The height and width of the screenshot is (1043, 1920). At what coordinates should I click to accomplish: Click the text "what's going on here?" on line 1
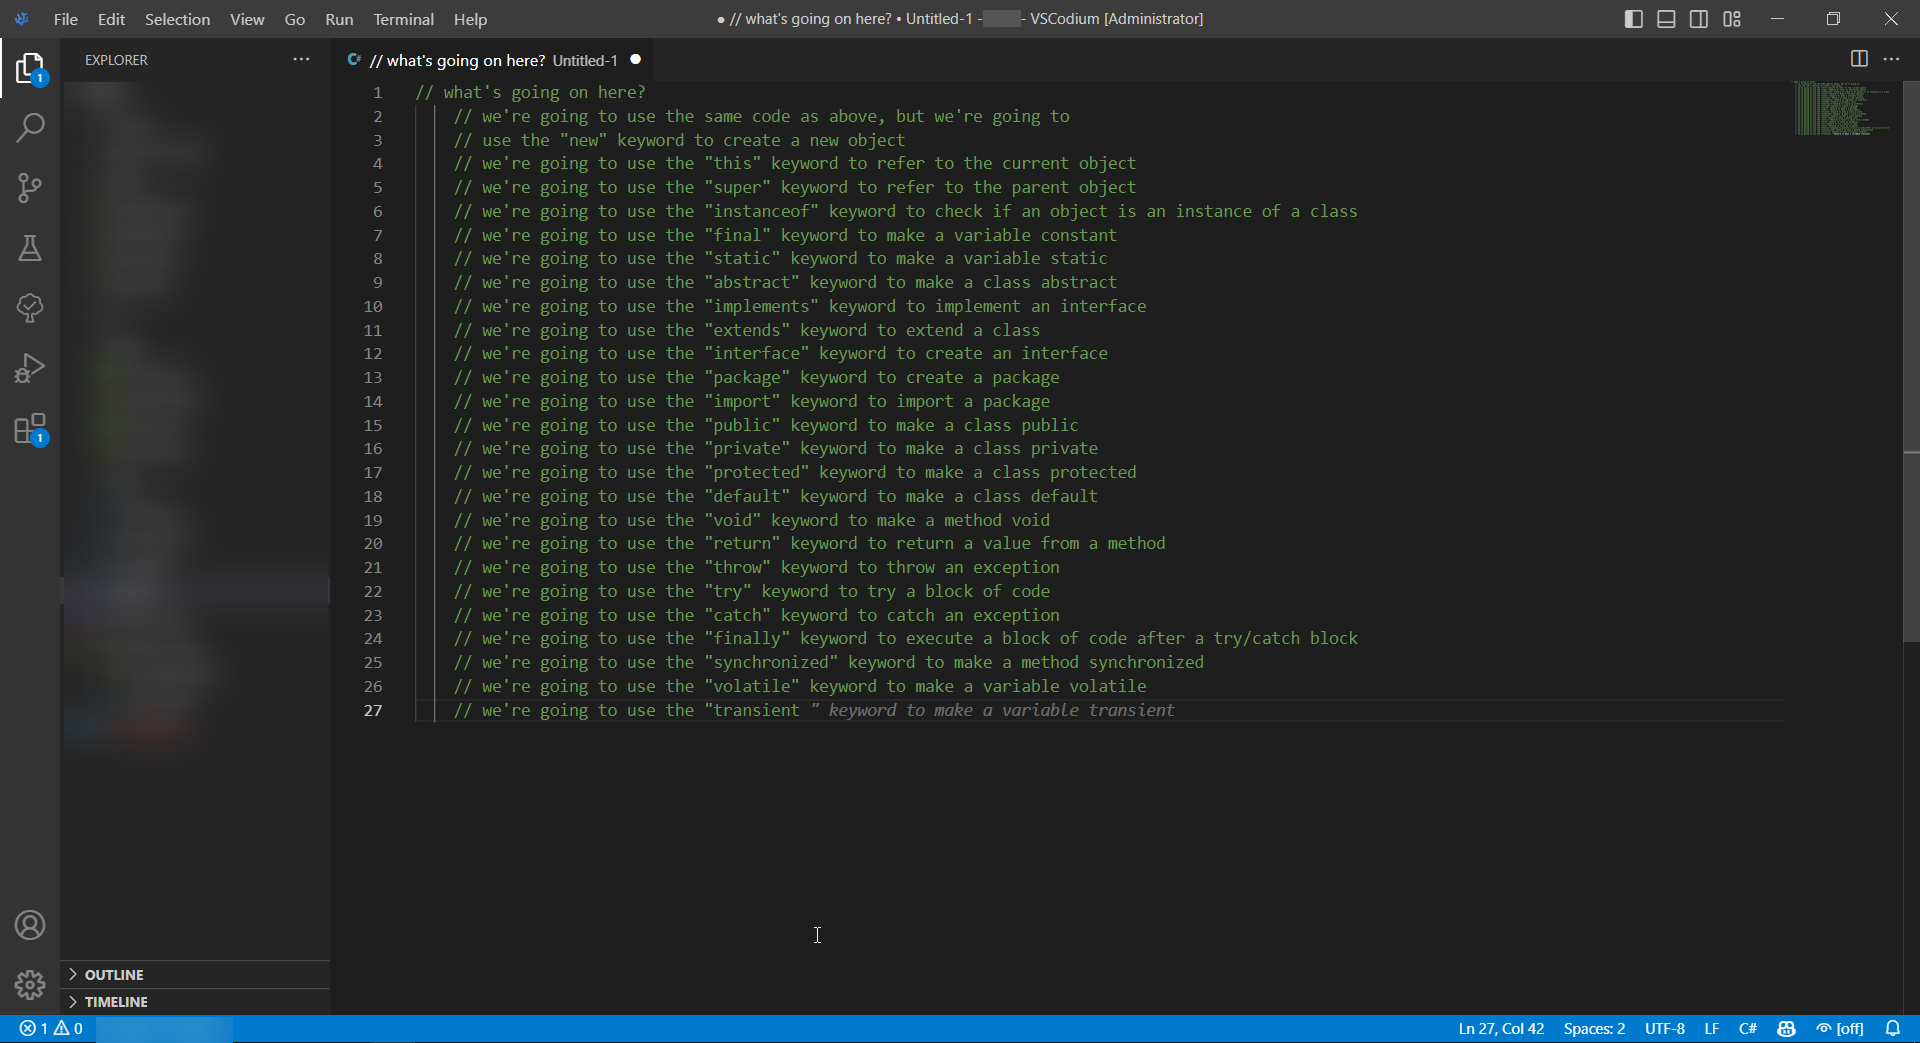point(544,92)
